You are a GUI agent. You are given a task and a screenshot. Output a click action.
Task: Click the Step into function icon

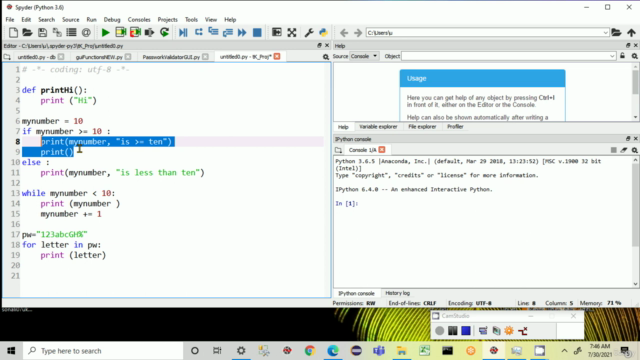point(213,33)
